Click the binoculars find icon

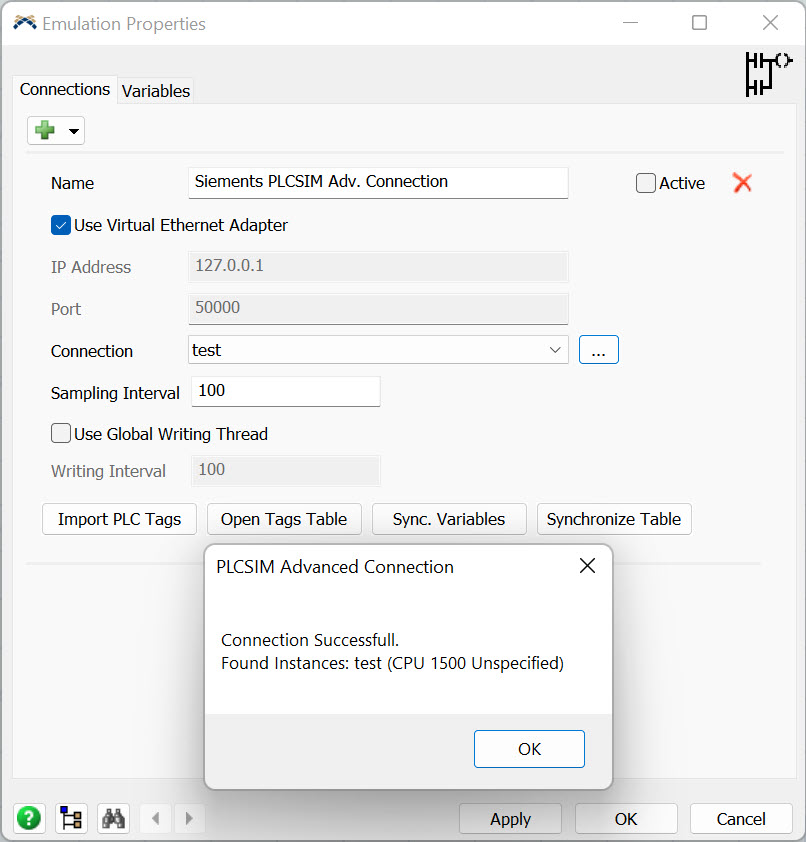(113, 818)
